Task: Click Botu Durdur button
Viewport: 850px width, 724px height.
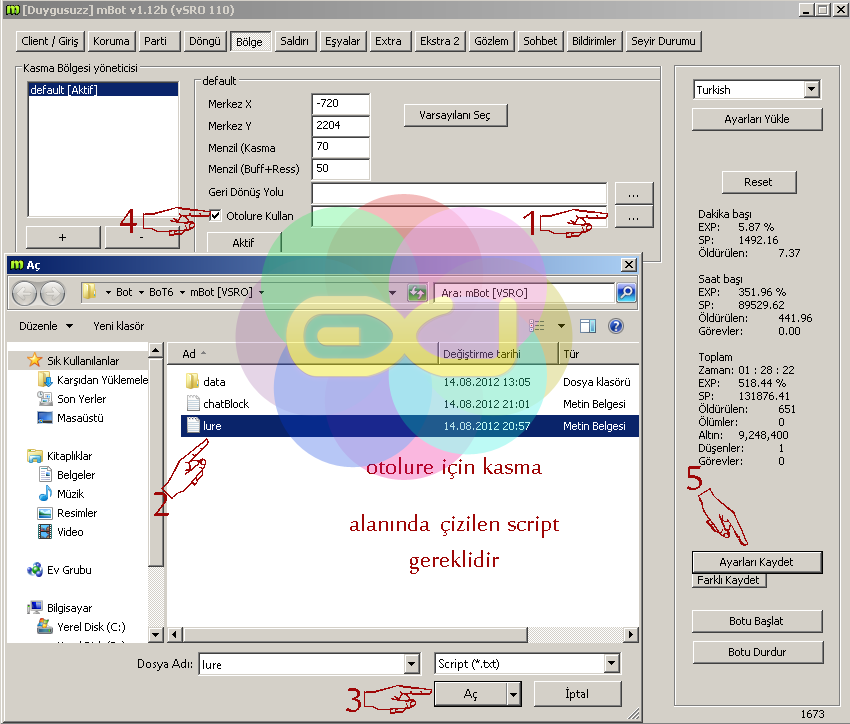Action: pos(757,652)
